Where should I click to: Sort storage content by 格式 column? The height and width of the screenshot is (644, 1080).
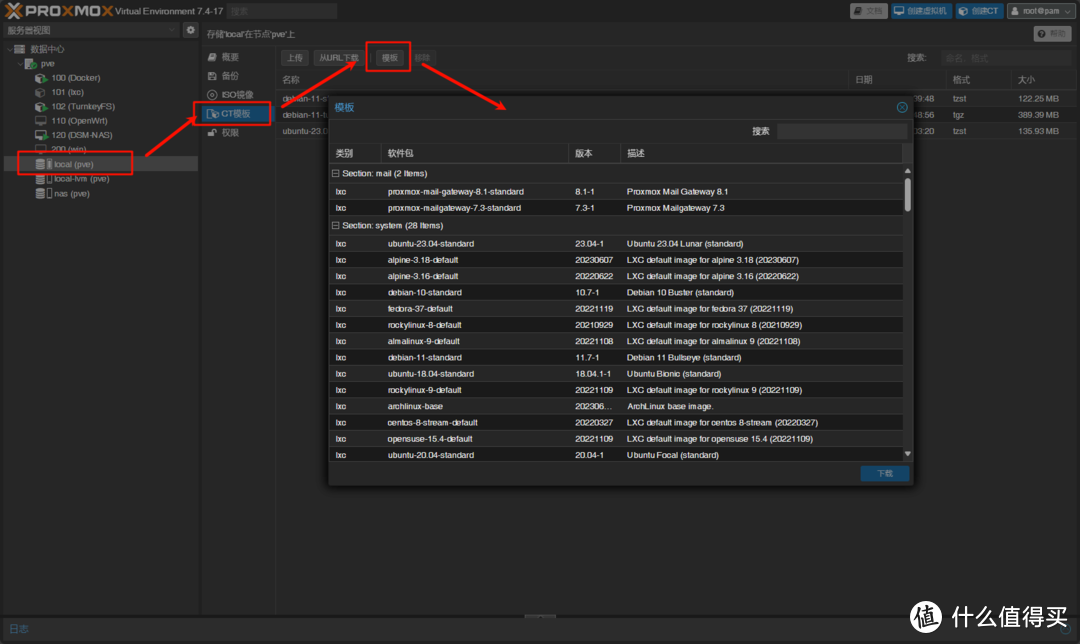pyautogui.click(x=979, y=80)
